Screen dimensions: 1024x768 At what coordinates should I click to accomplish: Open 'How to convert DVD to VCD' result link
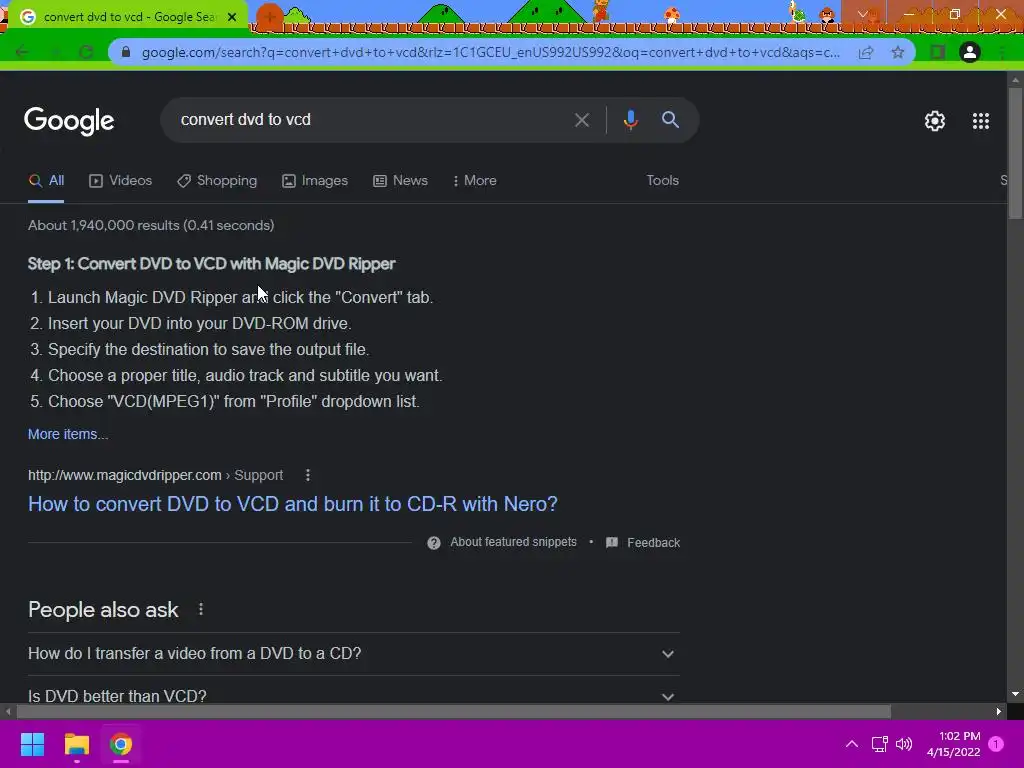pos(293,504)
